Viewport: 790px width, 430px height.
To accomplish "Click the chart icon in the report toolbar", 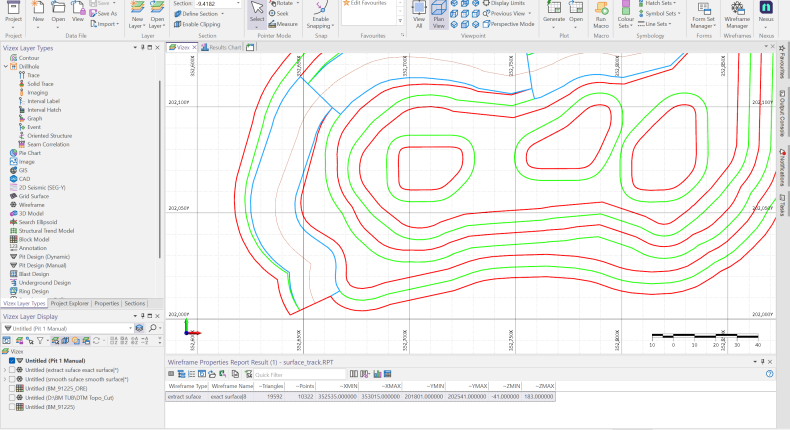I will pos(377,374).
